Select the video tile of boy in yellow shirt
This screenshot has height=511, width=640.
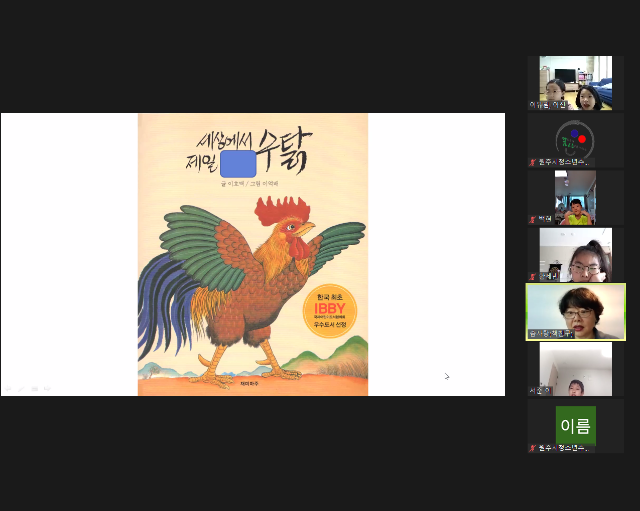pyautogui.click(x=576, y=198)
